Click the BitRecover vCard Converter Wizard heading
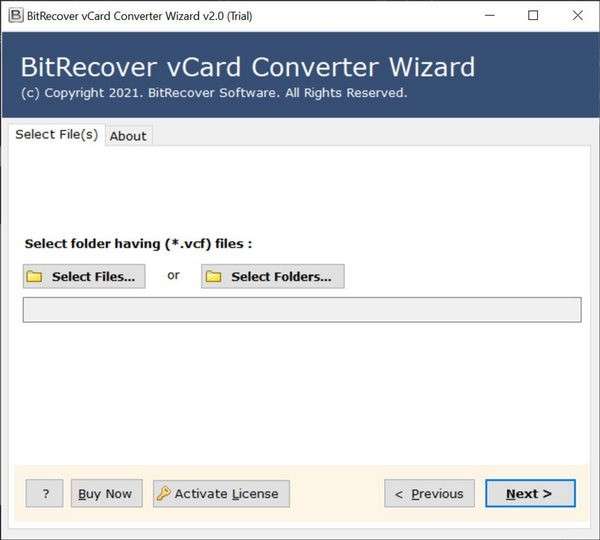This screenshot has height=540, width=600. coord(248,67)
